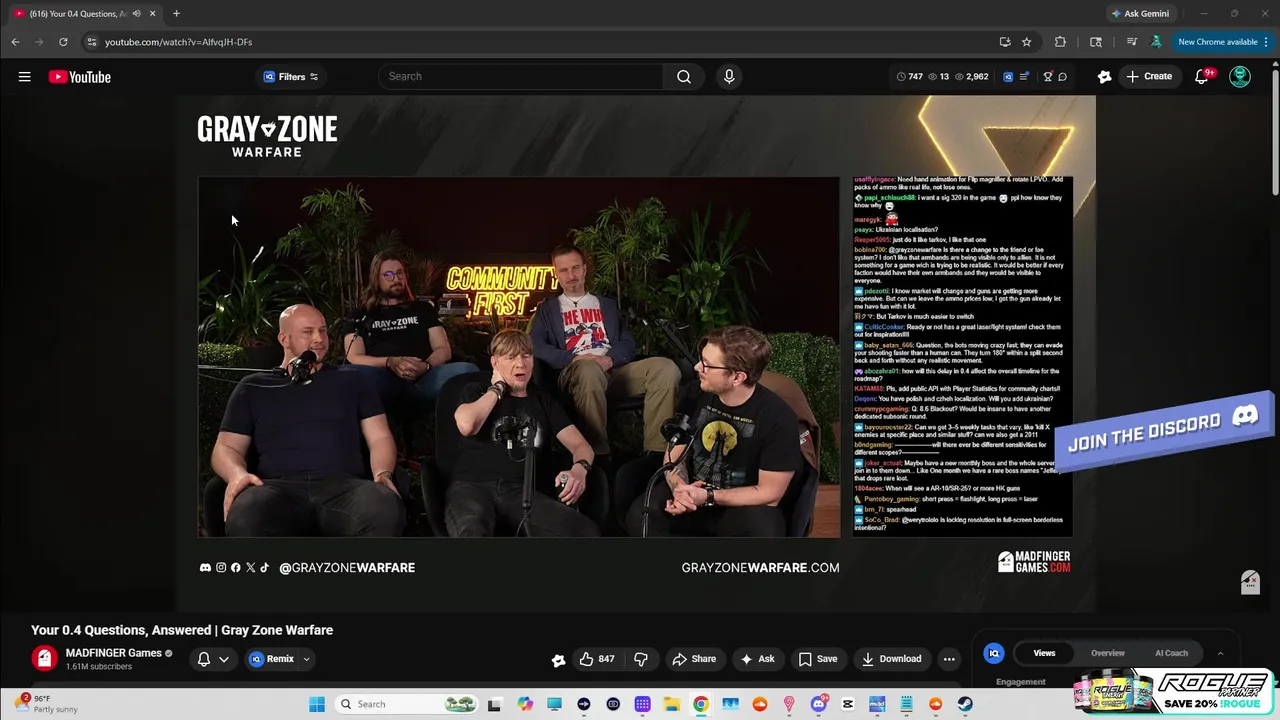The image size is (1280, 720).
Task: Open Discord from the taskbar
Action: 819,704
